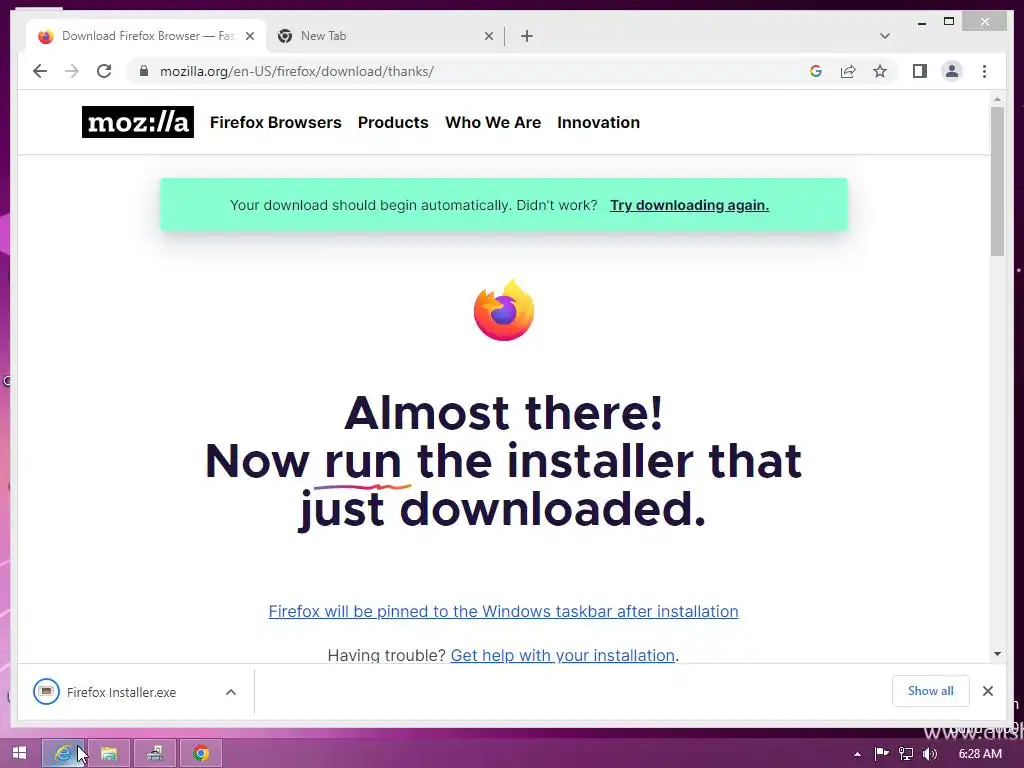Image resolution: width=1024 pixels, height=768 pixels.
Task: Open the Google icon in address bar
Action: pos(816,71)
